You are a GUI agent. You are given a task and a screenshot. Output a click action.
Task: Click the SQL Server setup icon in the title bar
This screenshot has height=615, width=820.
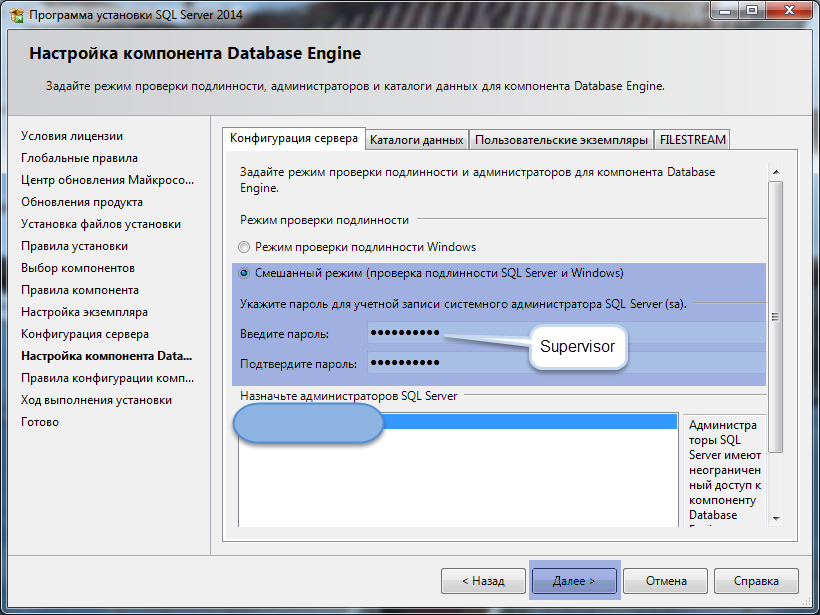pyautogui.click(x=16, y=15)
